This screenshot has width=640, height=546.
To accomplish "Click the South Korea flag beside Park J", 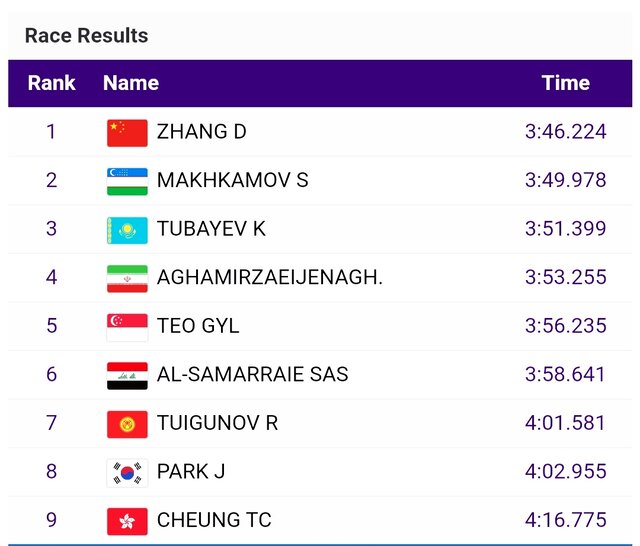I will click(x=127, y=472).
